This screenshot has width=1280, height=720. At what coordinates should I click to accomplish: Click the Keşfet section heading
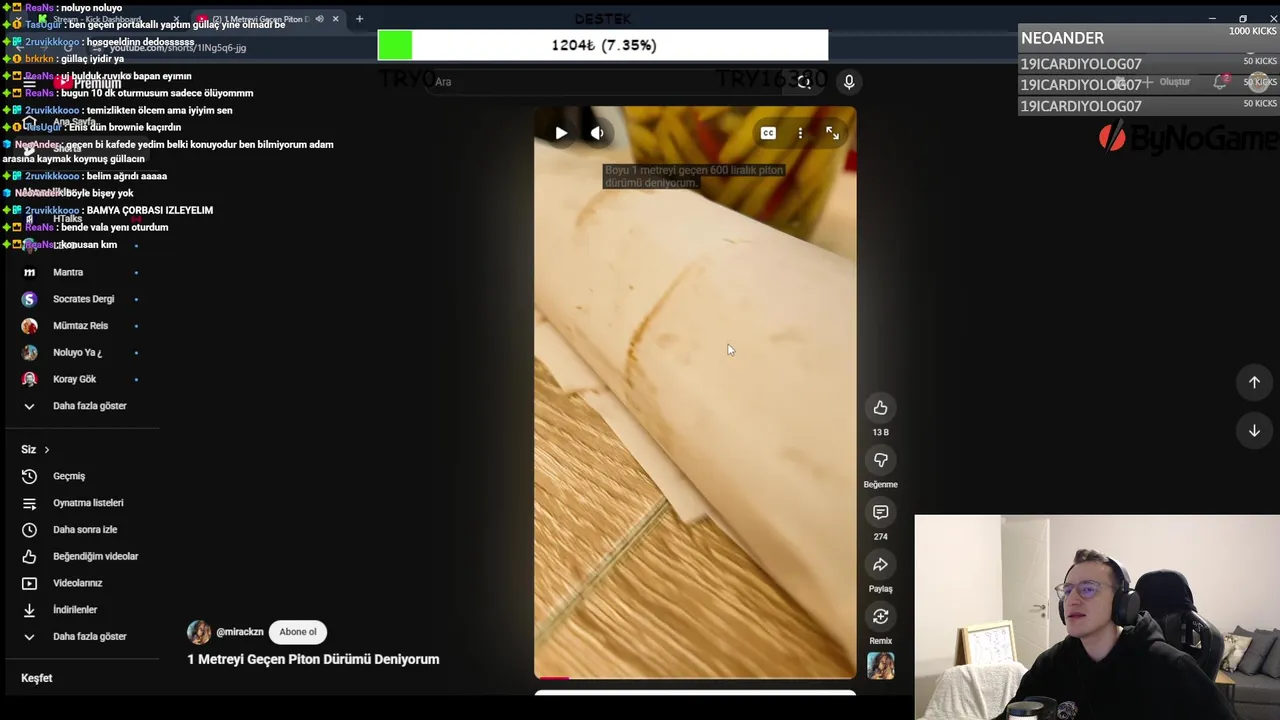[36, 678]
